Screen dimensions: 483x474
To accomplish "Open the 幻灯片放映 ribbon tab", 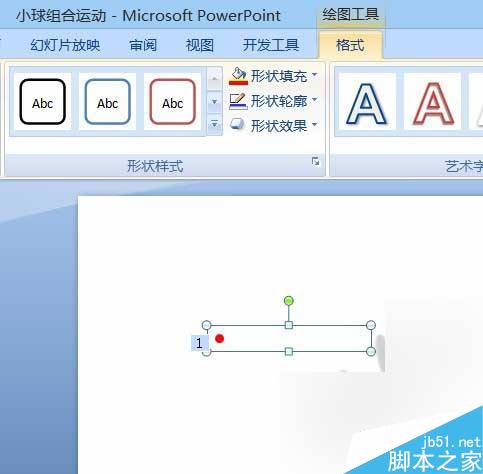I will coord(65,45).
